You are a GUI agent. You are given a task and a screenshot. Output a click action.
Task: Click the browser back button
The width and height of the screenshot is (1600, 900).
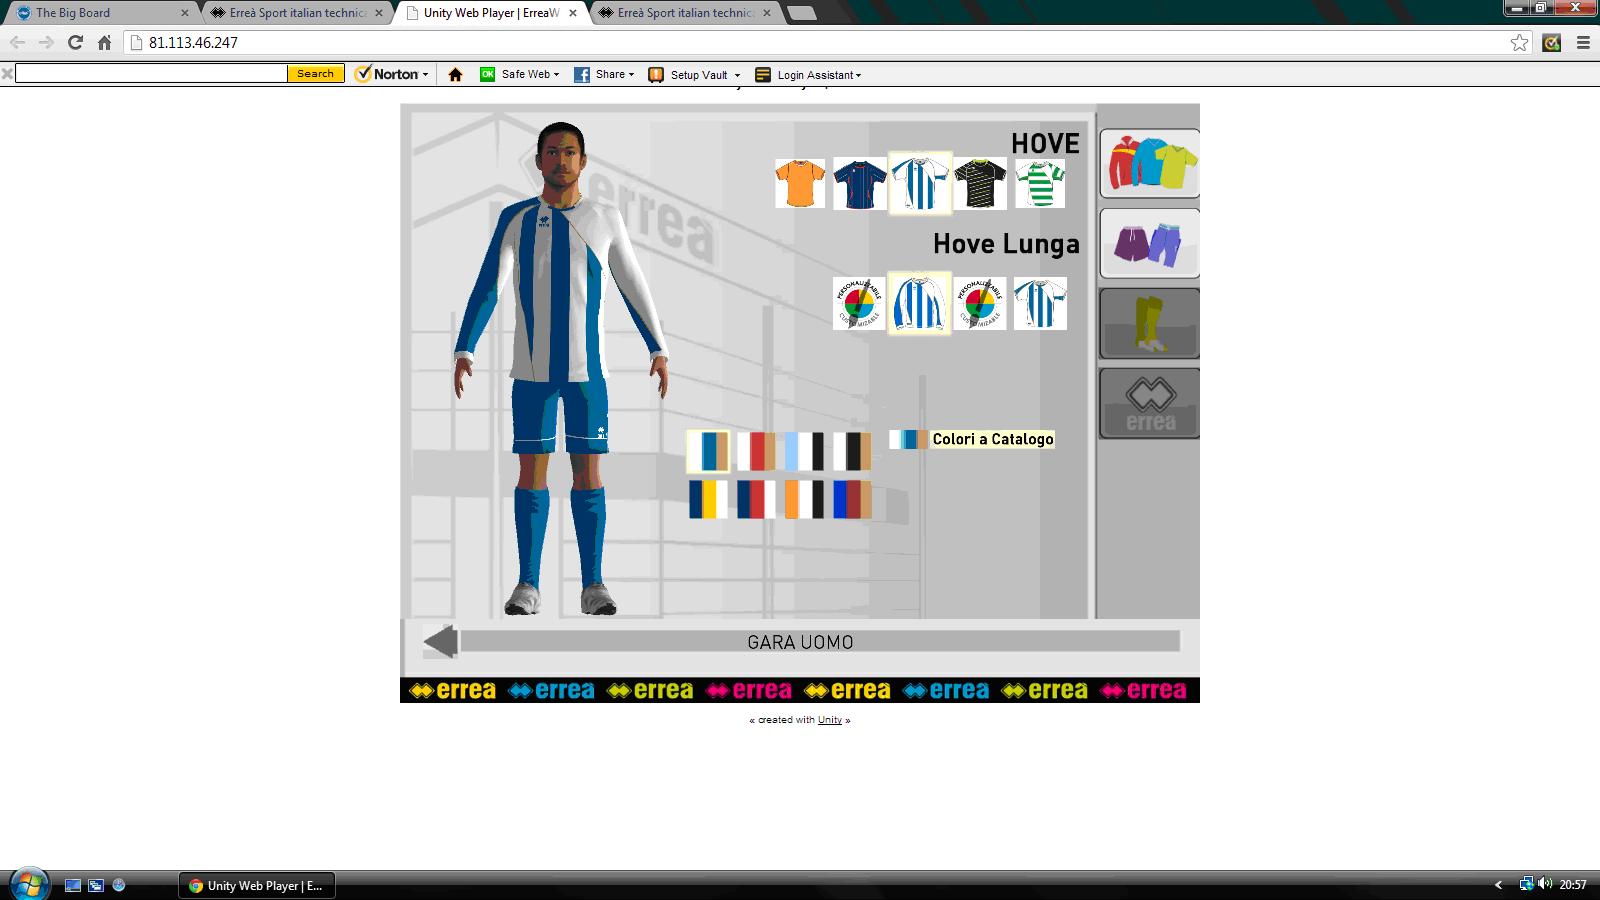click(x=17, y=42)
